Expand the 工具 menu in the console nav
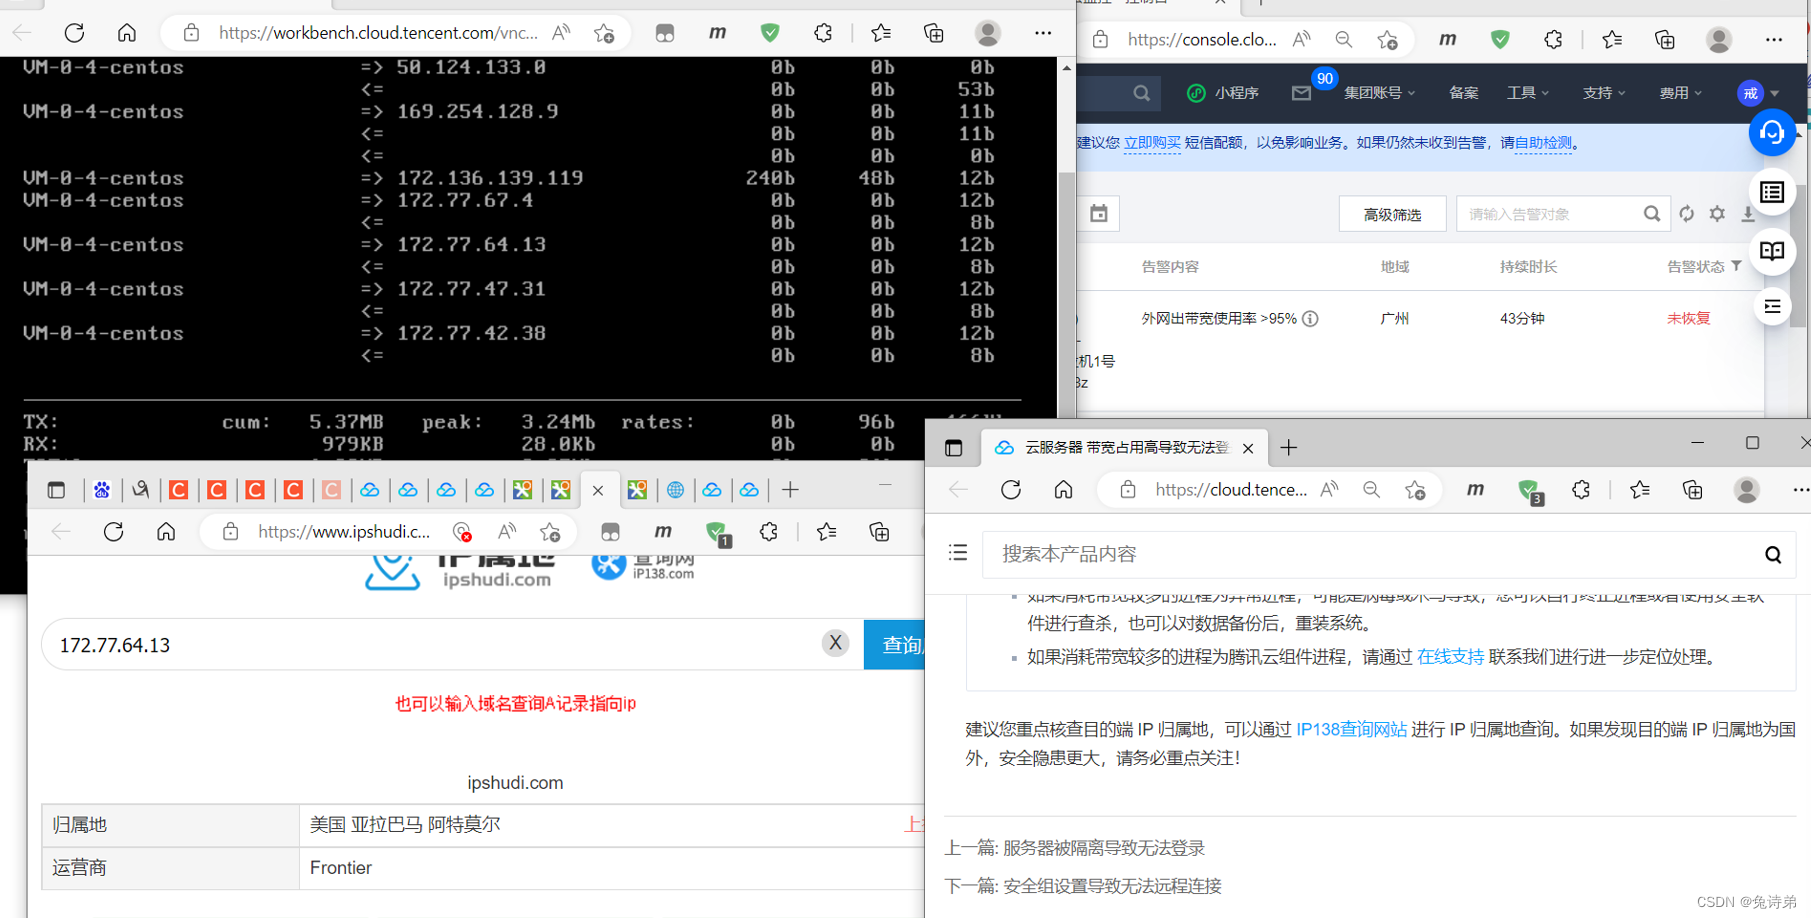This screenshot has width=1811, height=918. [x=1528, y=93]
